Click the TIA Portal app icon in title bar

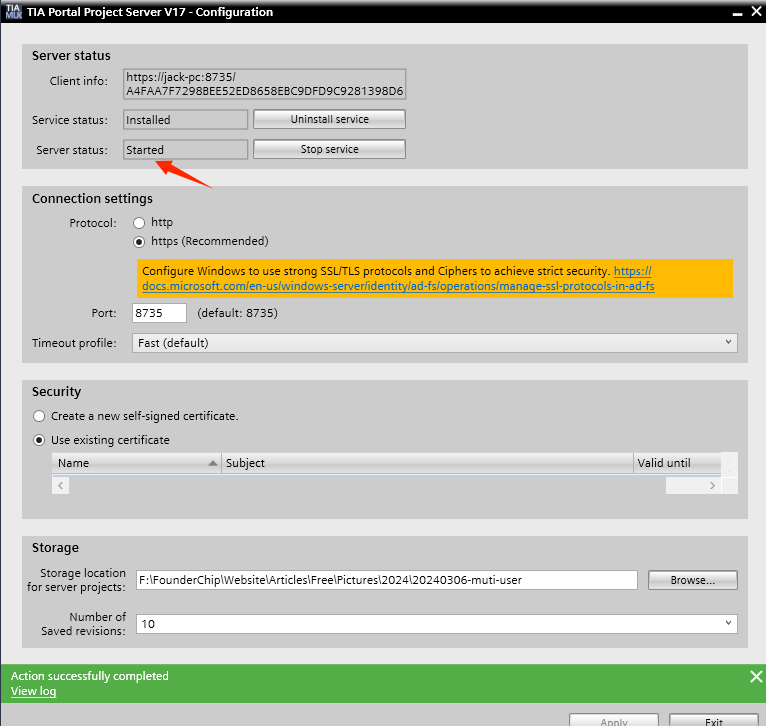coord(14,12)
